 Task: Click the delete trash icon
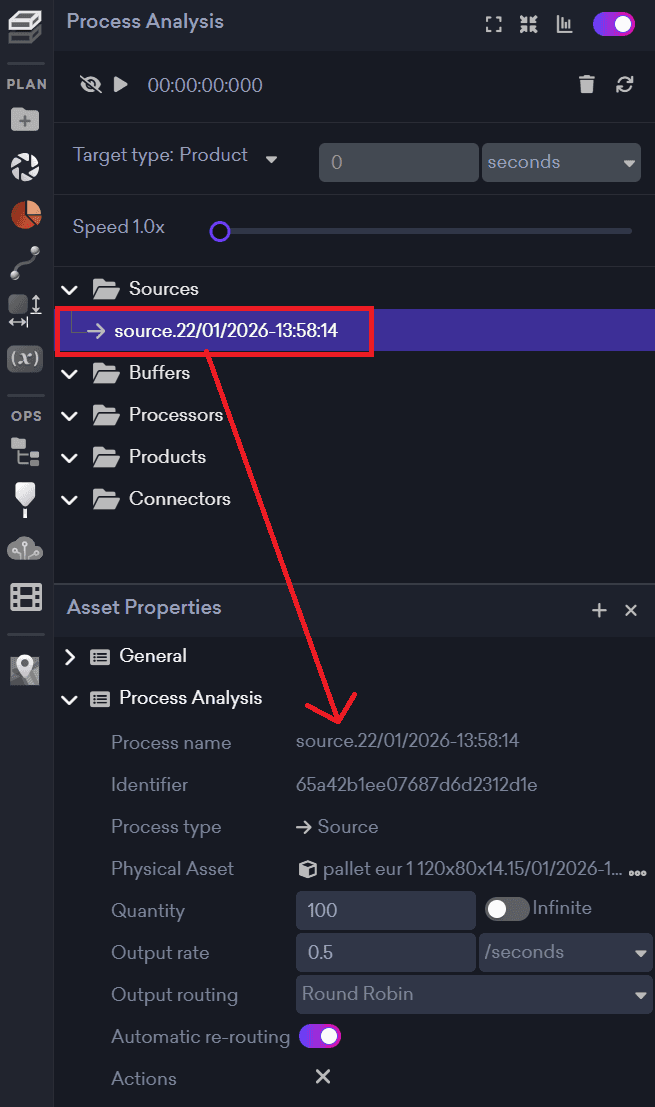click(587, 85)
